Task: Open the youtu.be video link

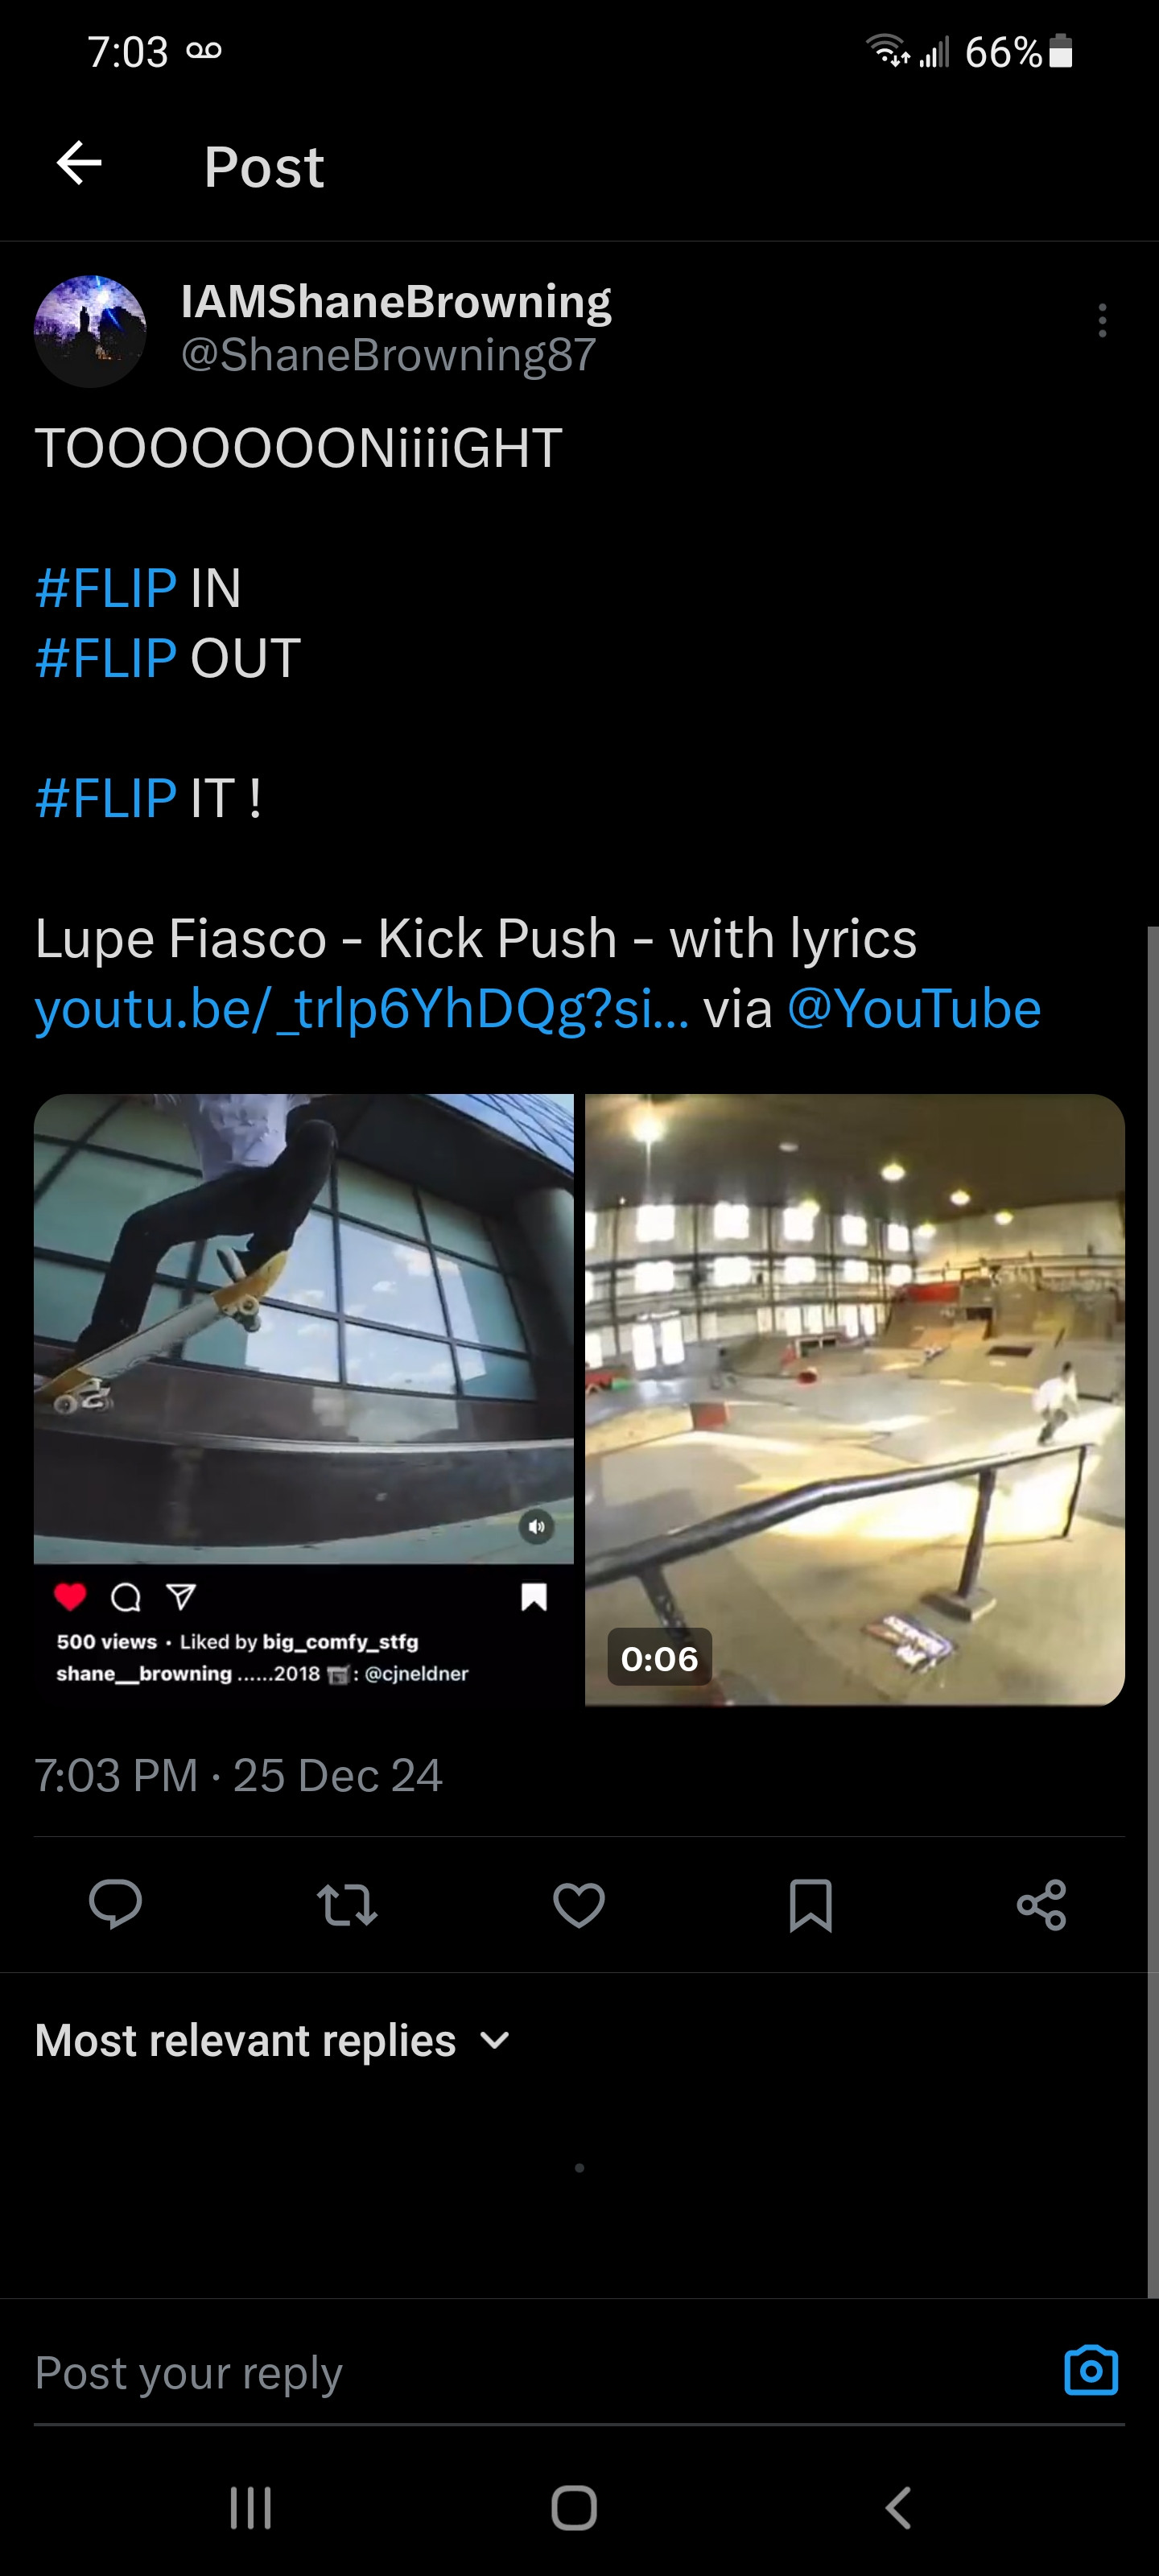Action: [x=361, y=1009]
